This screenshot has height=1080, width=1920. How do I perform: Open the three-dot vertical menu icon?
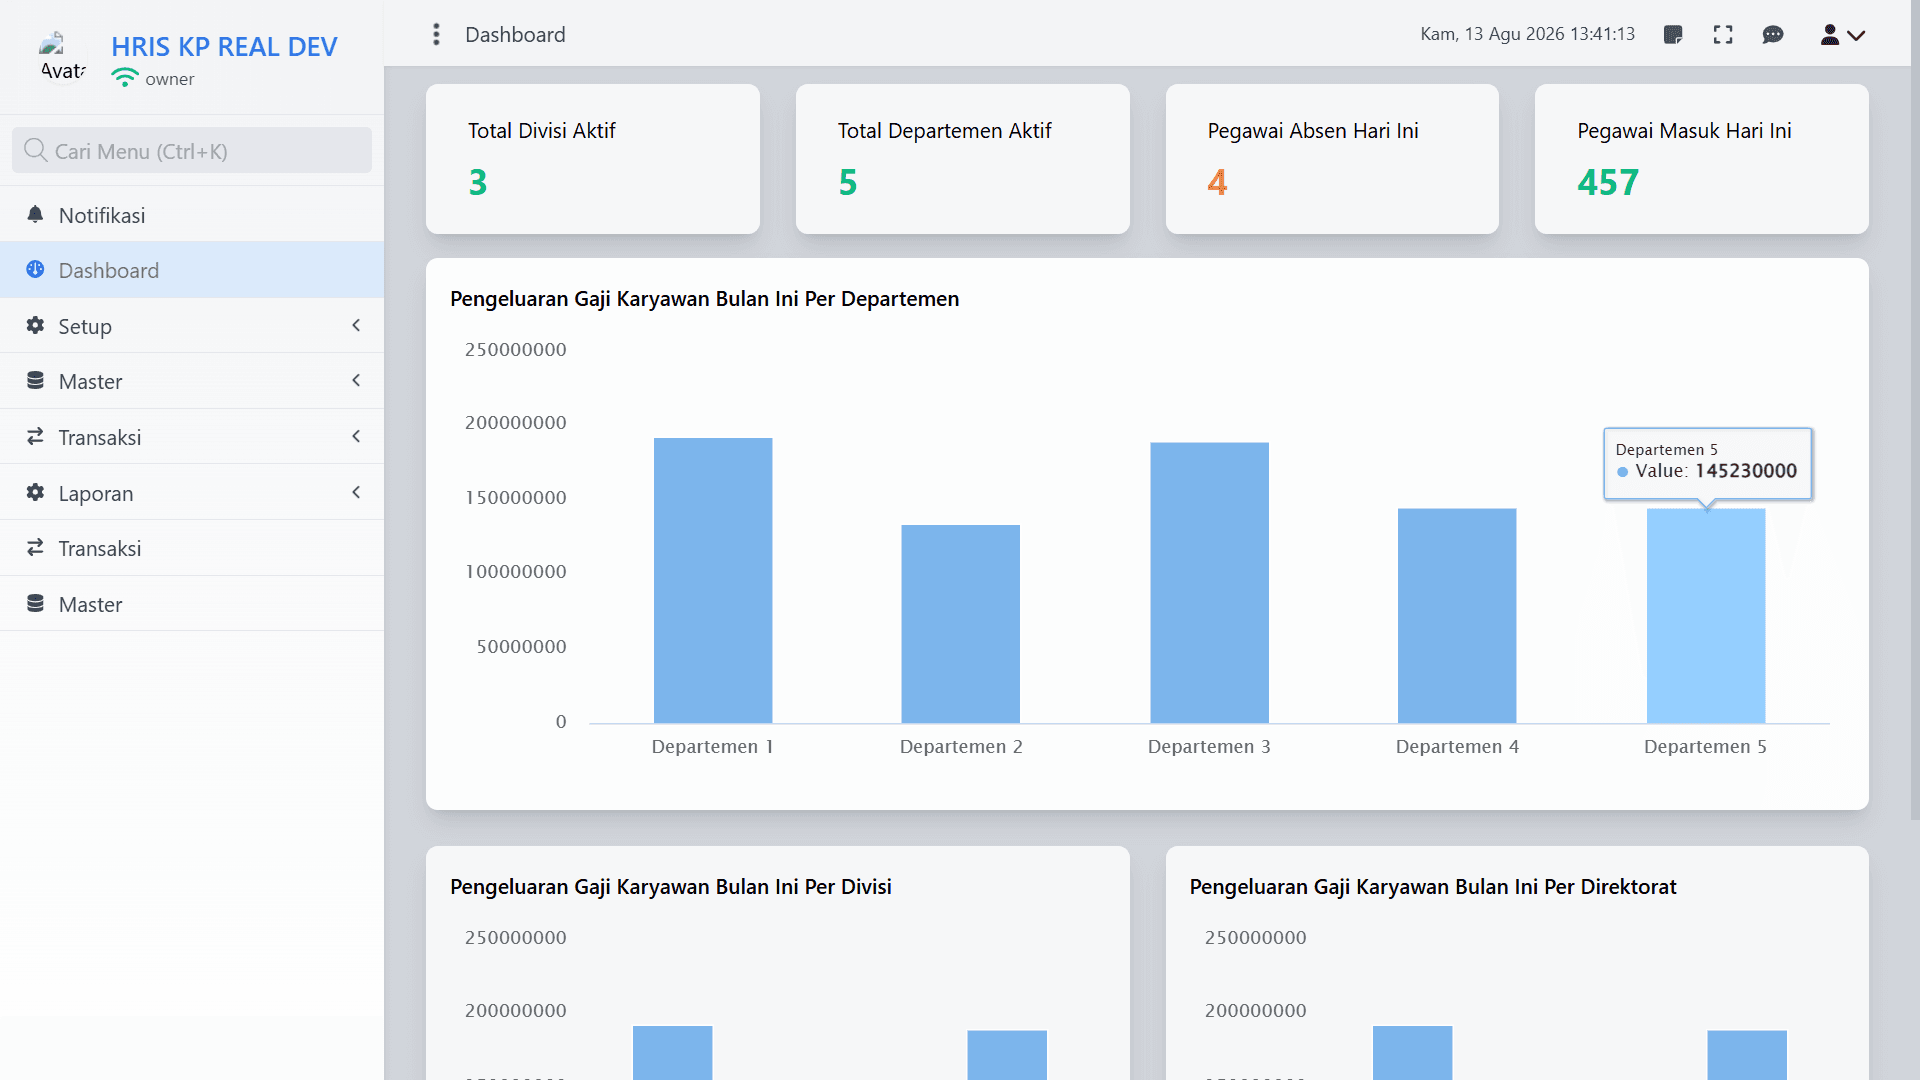(436, 34)
